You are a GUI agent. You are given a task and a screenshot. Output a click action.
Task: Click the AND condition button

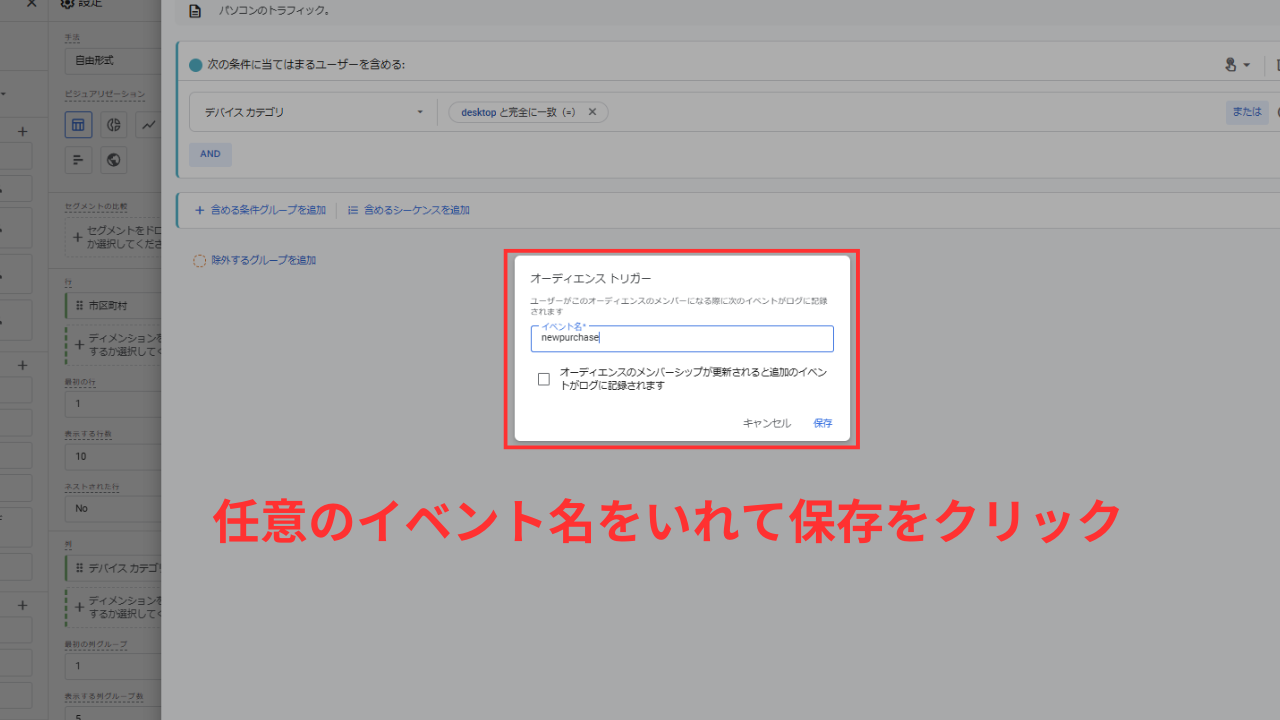(x=210, y=154)
